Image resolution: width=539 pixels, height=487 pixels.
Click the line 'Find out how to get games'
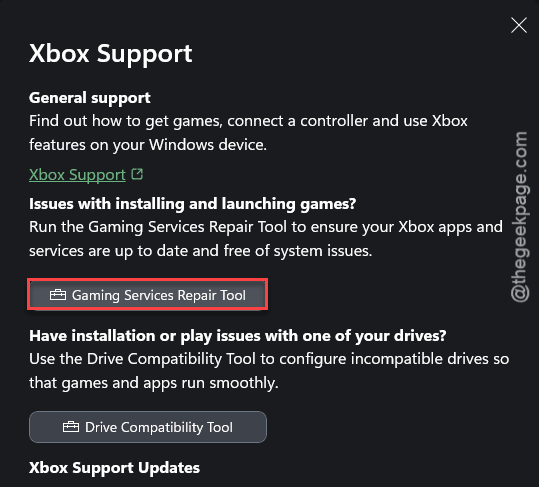248,121
